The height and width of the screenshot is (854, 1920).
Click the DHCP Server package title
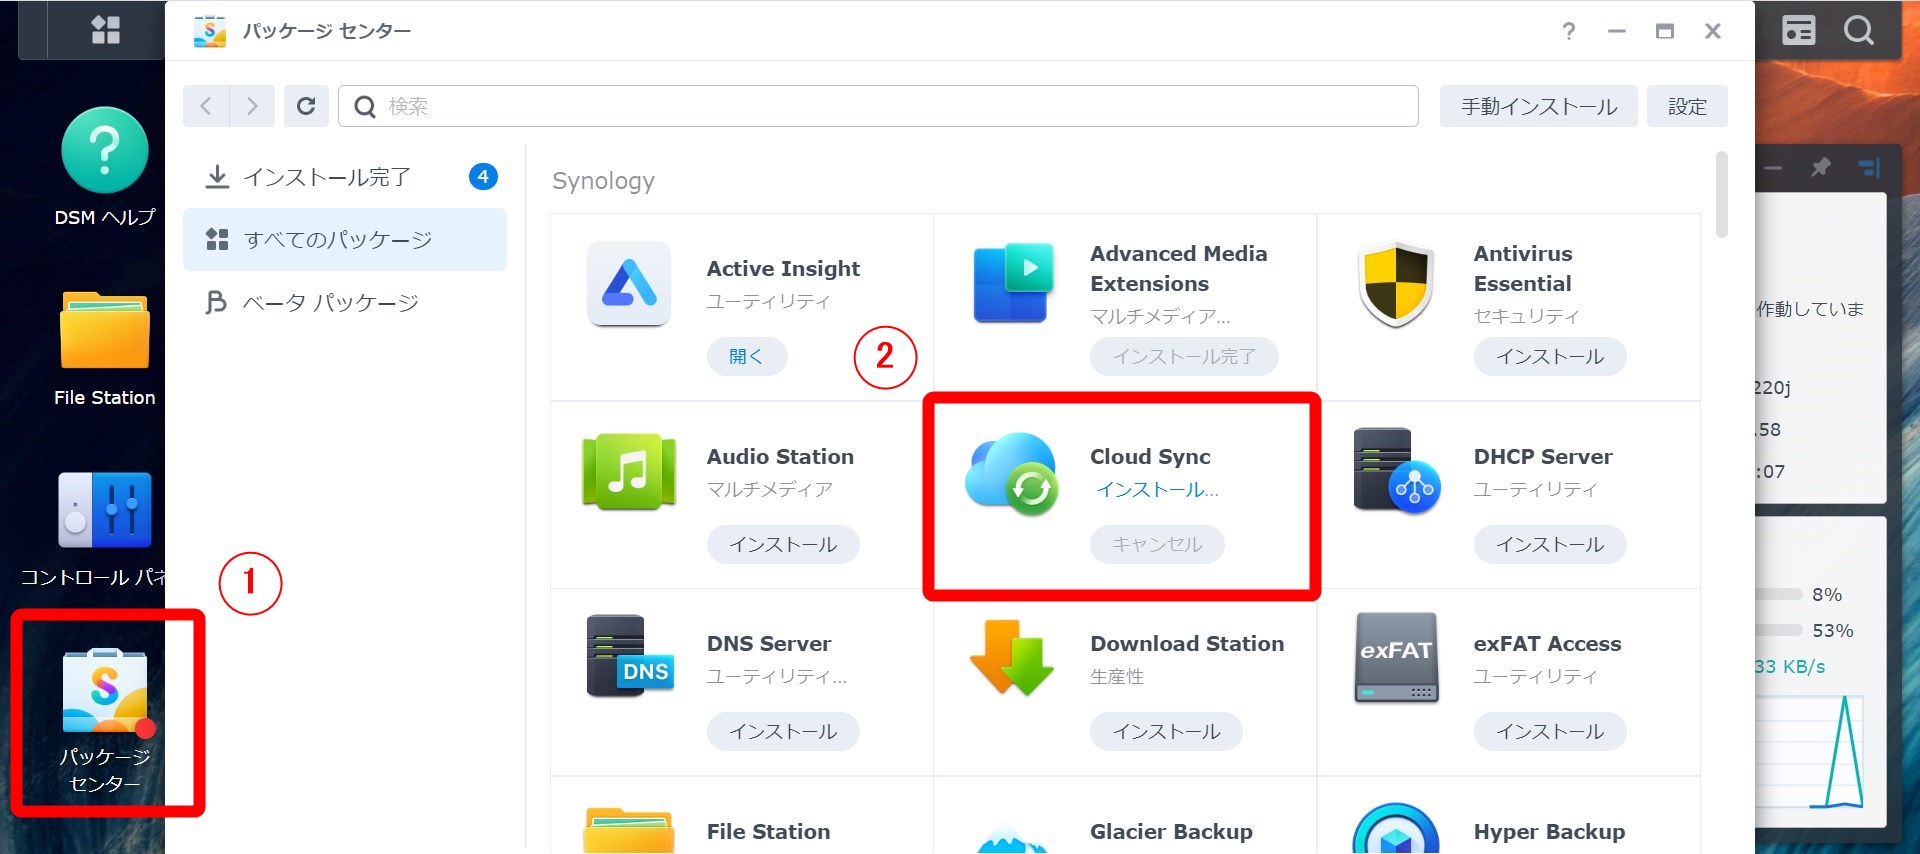[1543, 456]
